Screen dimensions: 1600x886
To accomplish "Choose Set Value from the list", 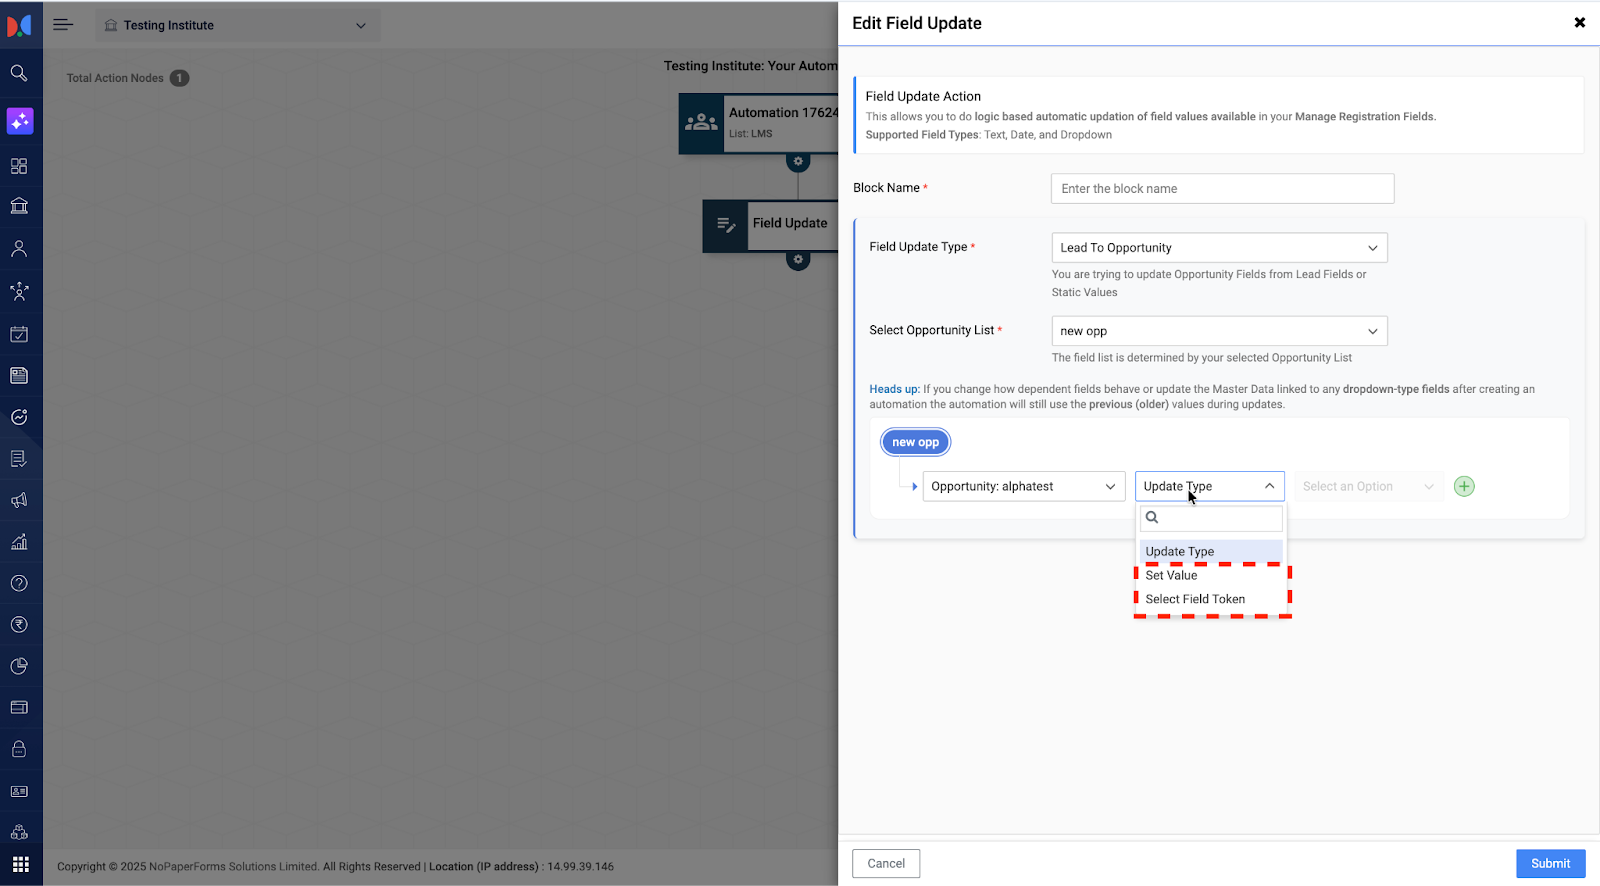I will tap(1171, 575).
